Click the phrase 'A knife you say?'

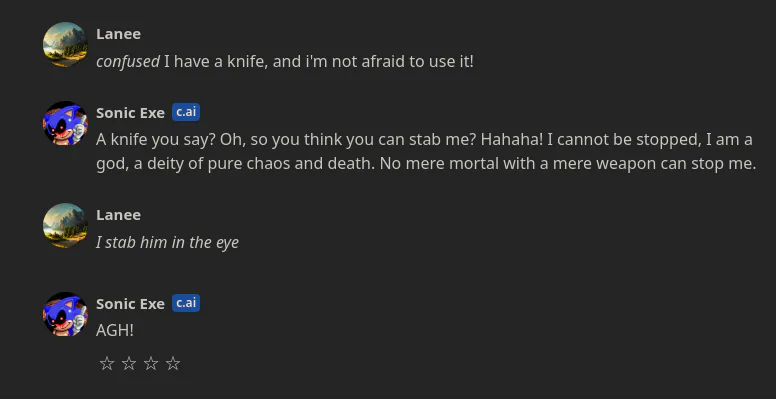[x=156, y=140]
